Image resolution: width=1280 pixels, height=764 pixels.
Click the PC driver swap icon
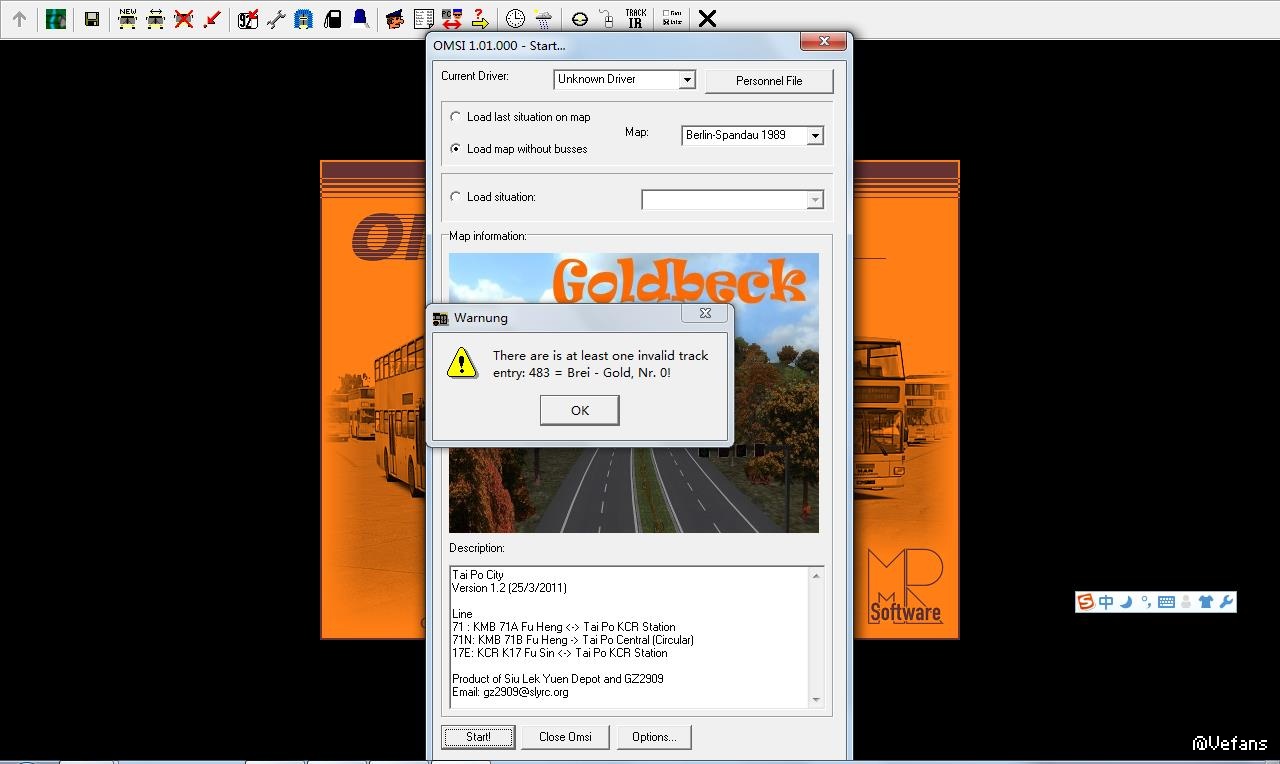point(452,19)
